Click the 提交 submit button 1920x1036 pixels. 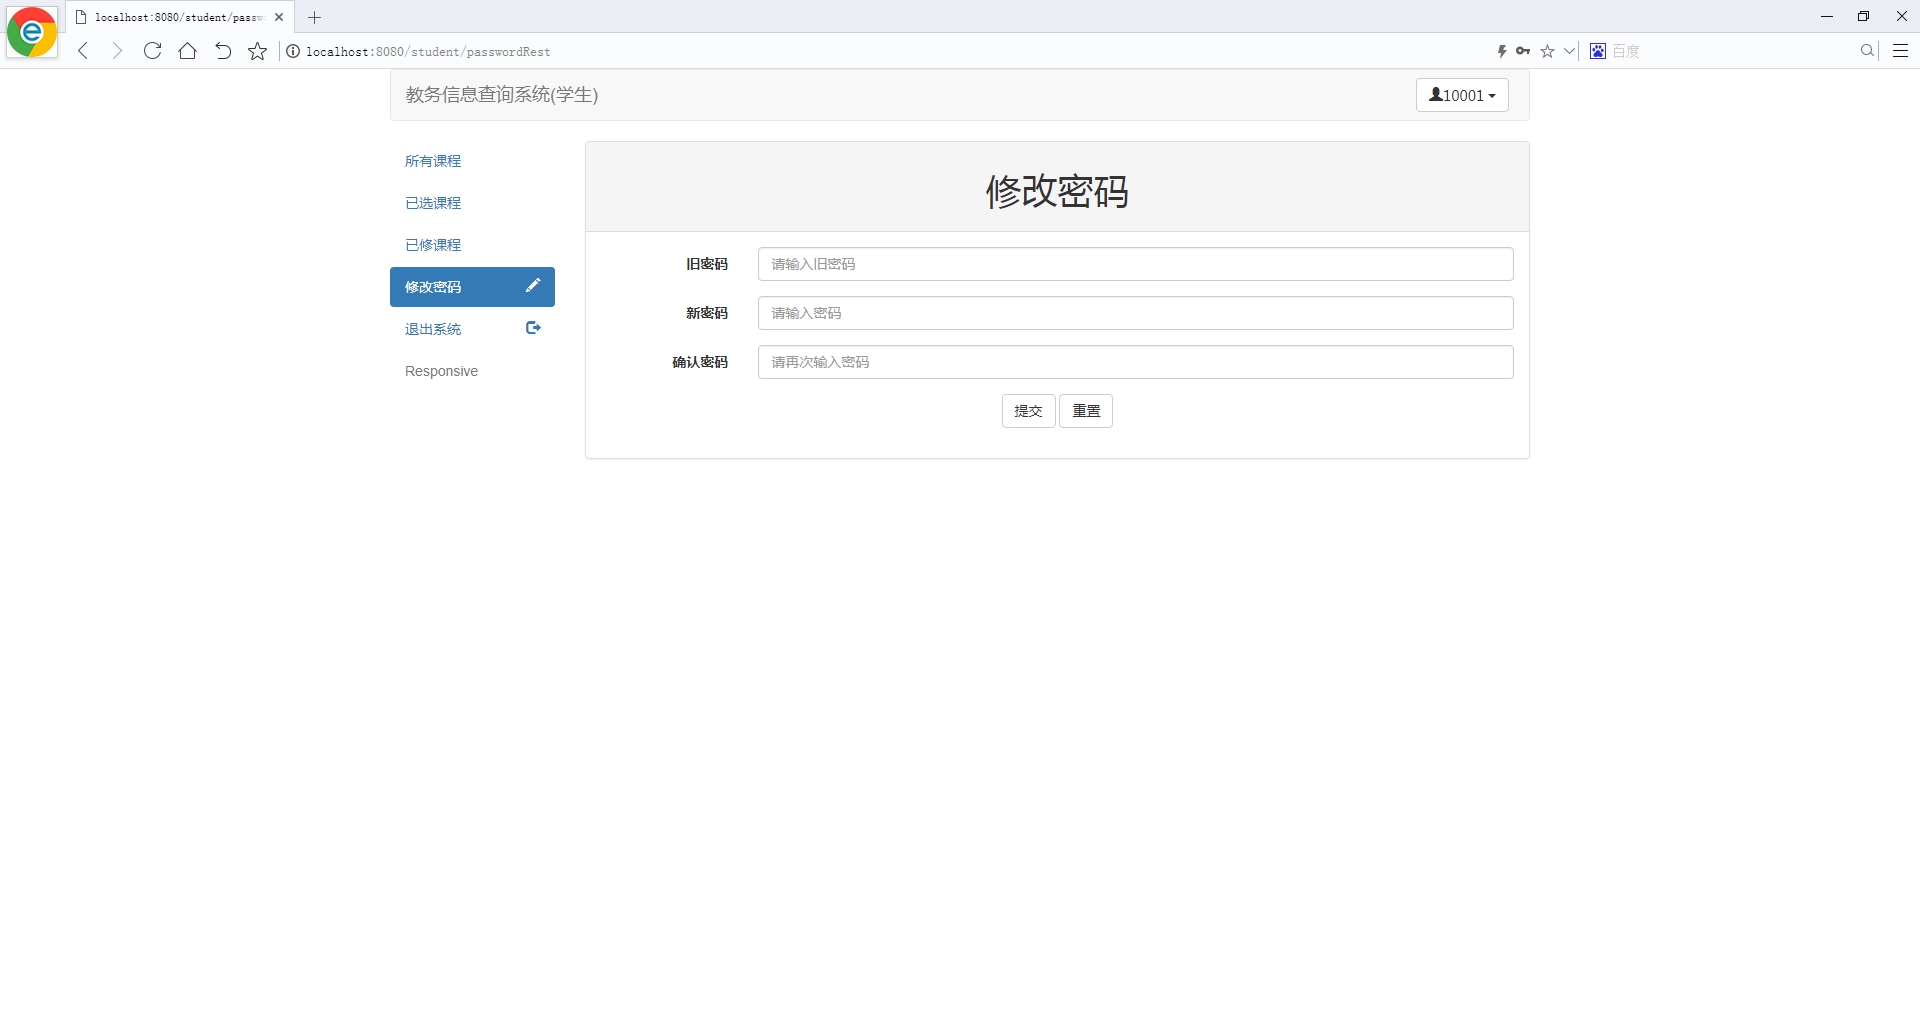click(1028, 411)
